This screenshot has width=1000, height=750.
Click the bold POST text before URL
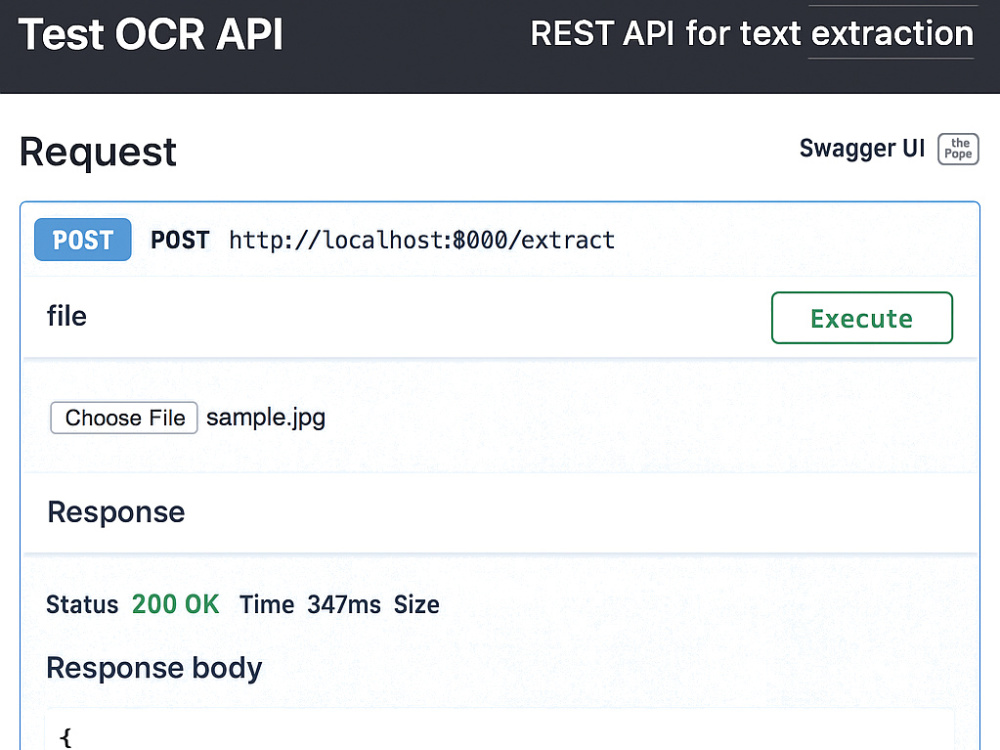(x=180, y=240)
